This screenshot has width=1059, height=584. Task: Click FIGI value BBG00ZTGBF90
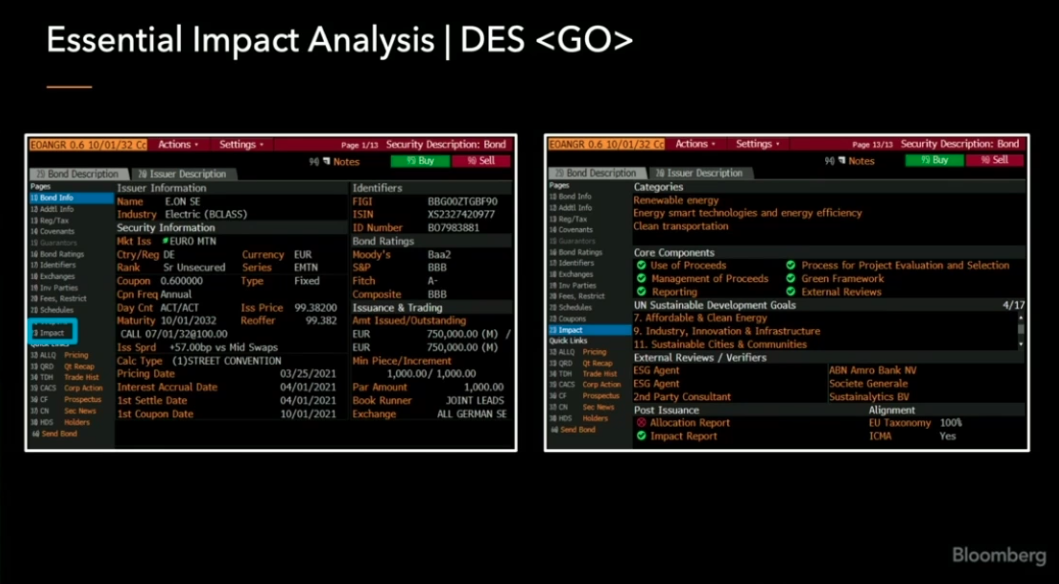click(x=463, y=201)
